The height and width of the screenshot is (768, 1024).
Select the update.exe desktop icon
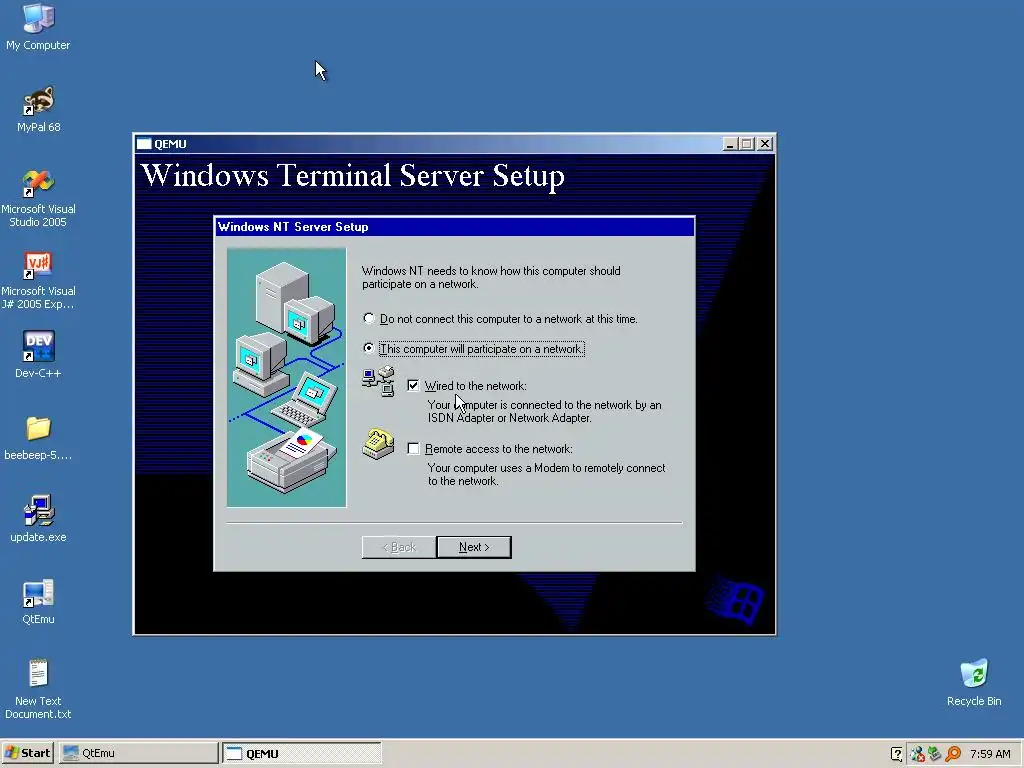38,519
